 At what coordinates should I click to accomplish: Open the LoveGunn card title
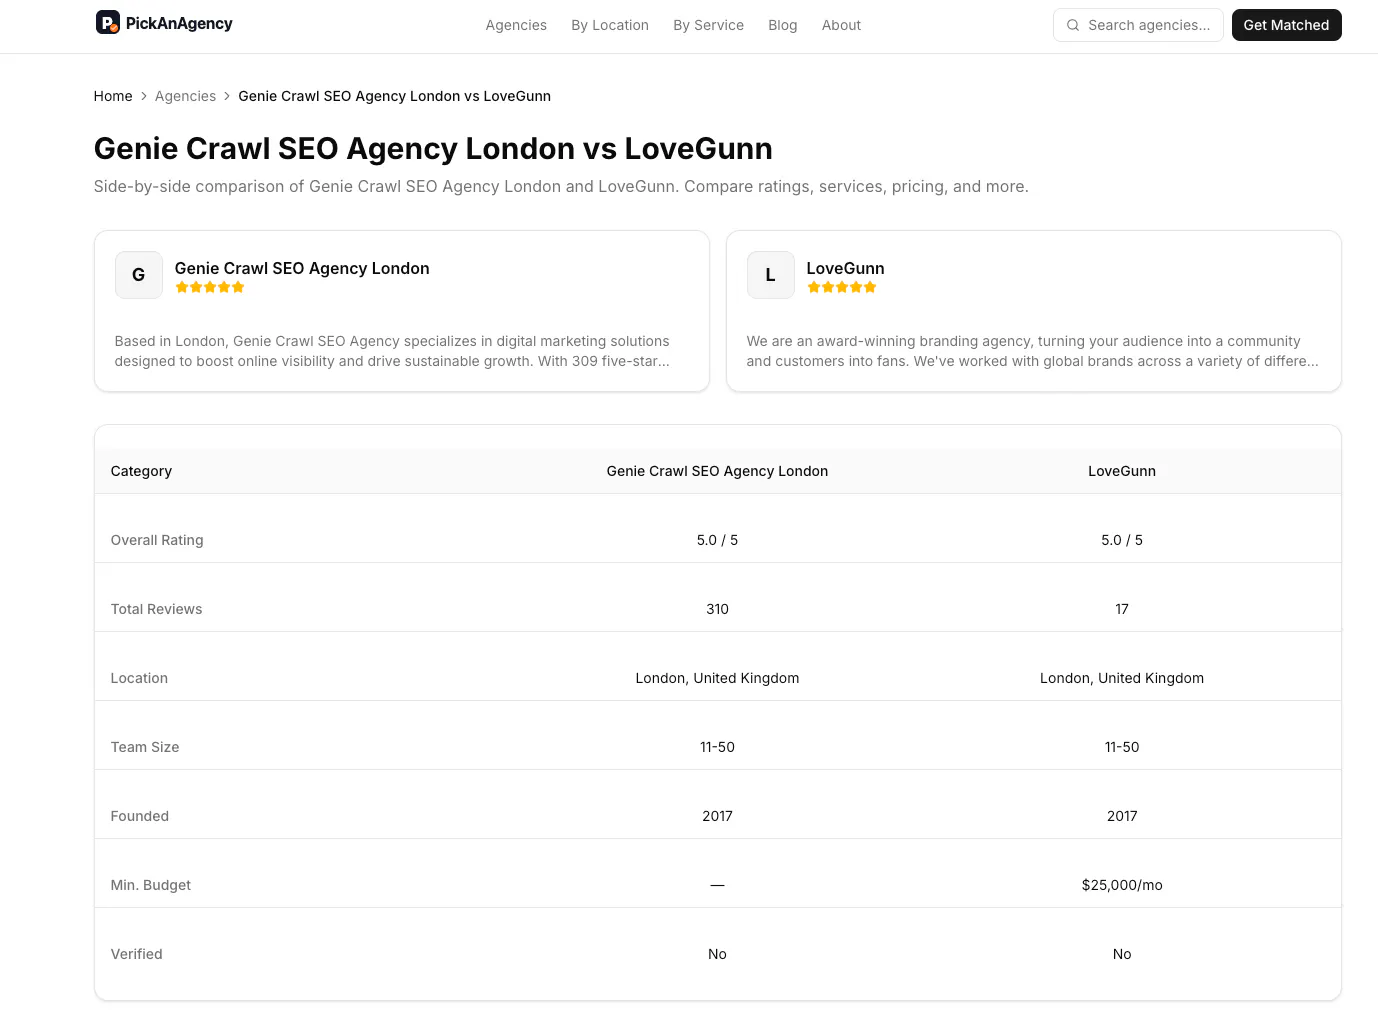click(x=845, y=268)
